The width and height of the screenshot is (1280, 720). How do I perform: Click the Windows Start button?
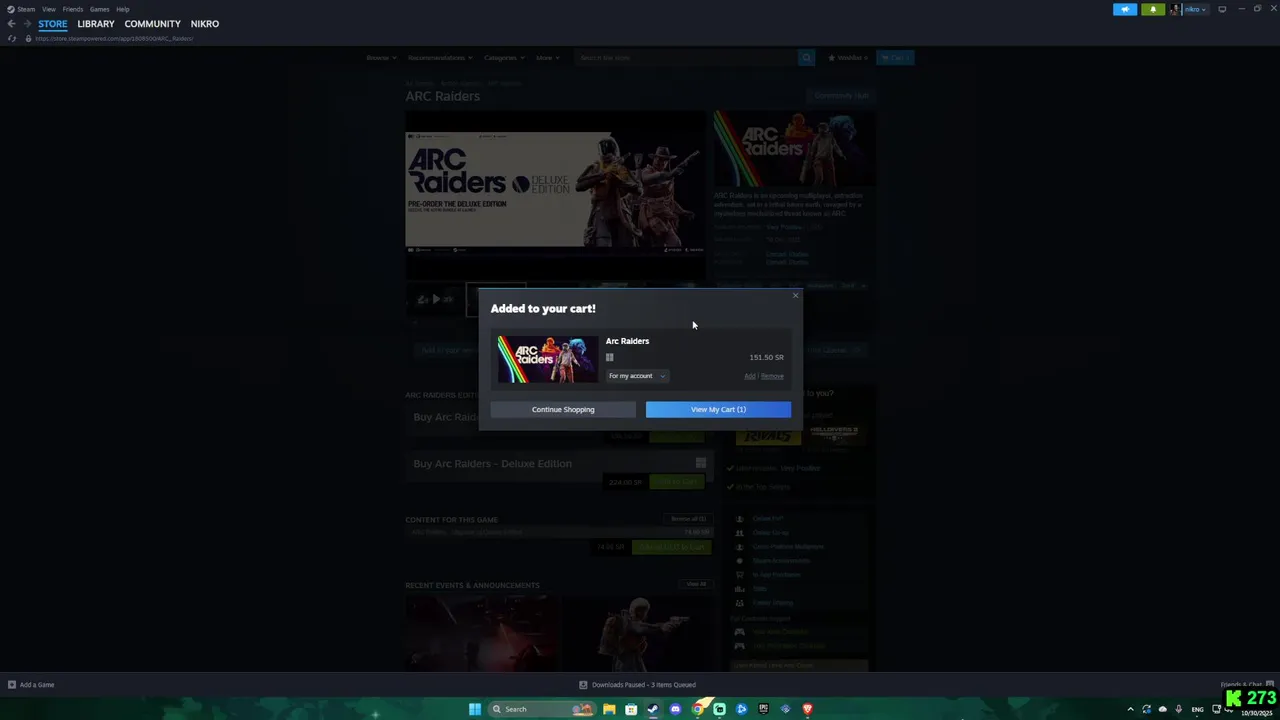(x=475, y=709)
